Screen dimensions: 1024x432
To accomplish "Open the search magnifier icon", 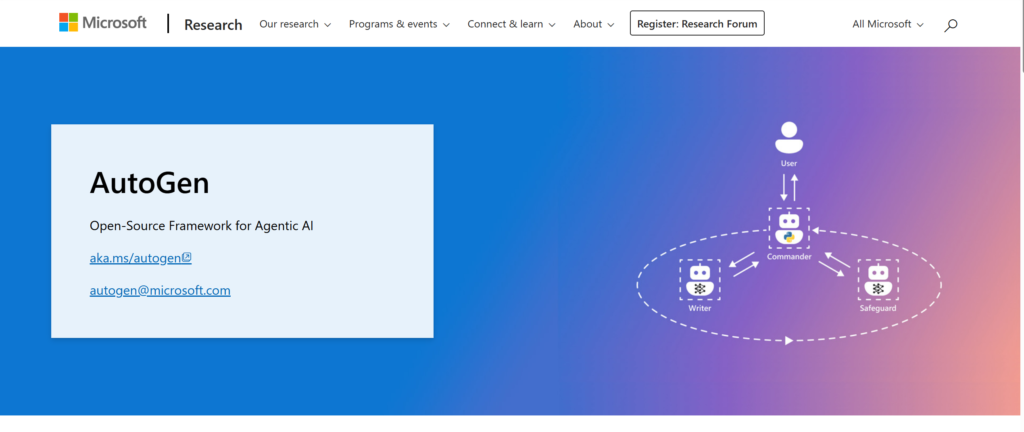I will 950,24.
